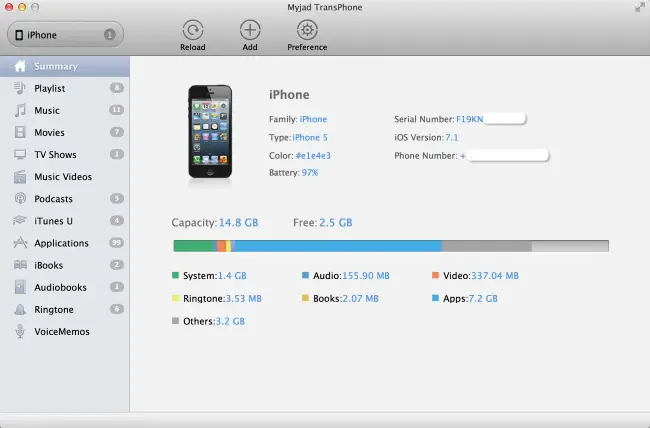Viewport: 650px width, 428px height.
Task: Click the iPhone device name heading
Action: tap(289, 95)
